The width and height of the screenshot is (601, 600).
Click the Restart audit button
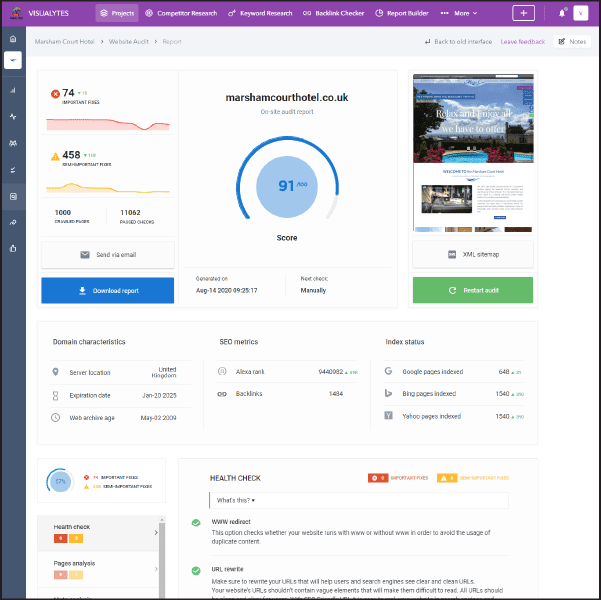[472, 291]
